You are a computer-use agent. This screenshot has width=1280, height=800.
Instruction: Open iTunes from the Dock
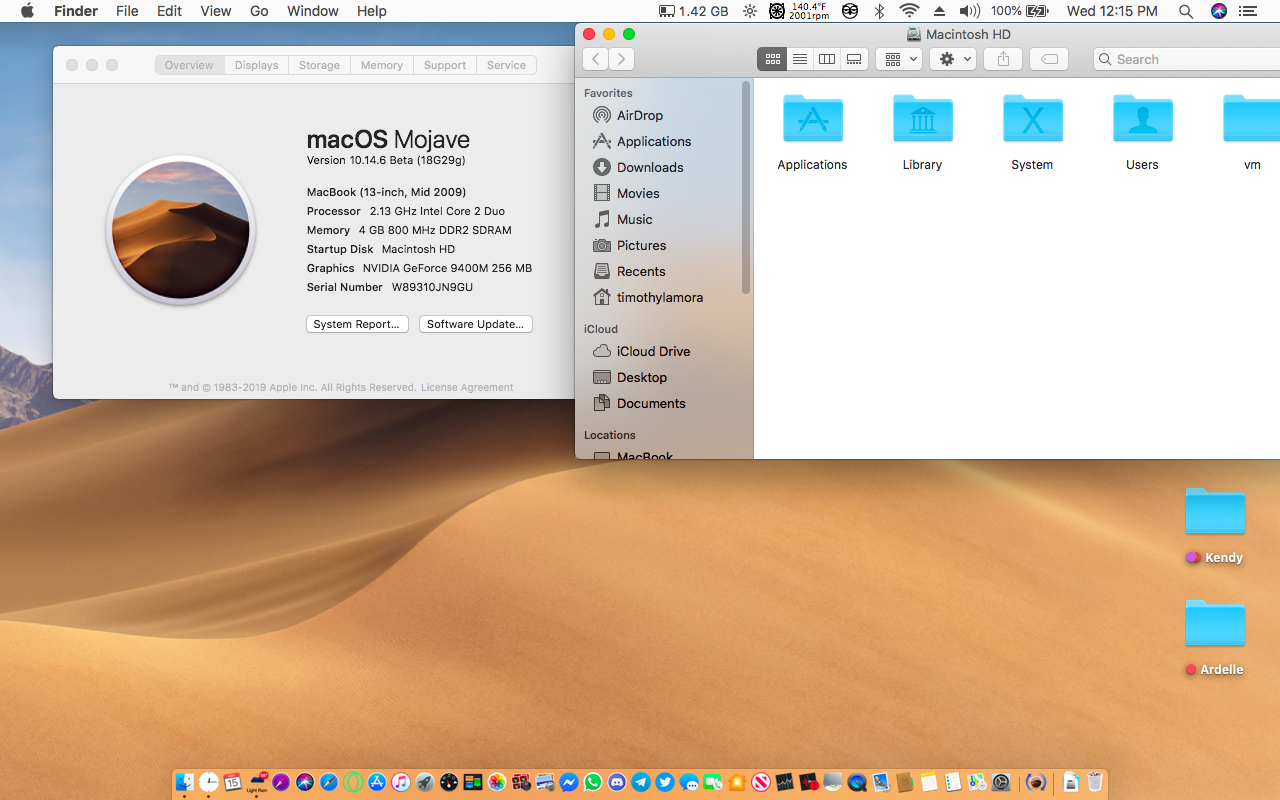401,782
